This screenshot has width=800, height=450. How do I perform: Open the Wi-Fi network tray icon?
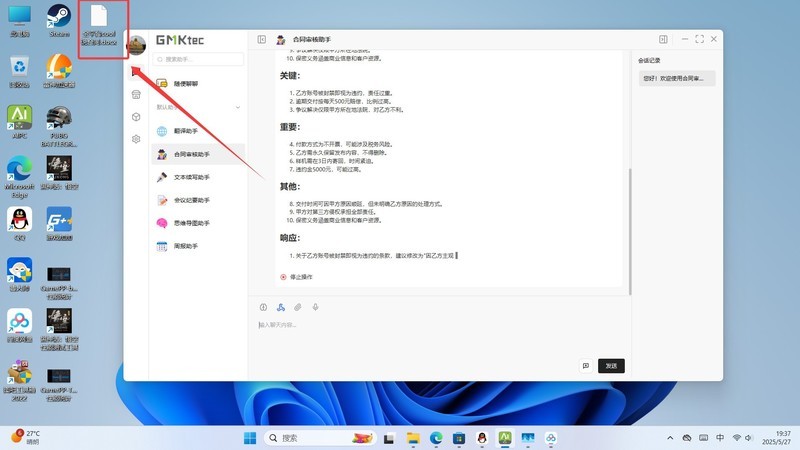pos(737,438)
